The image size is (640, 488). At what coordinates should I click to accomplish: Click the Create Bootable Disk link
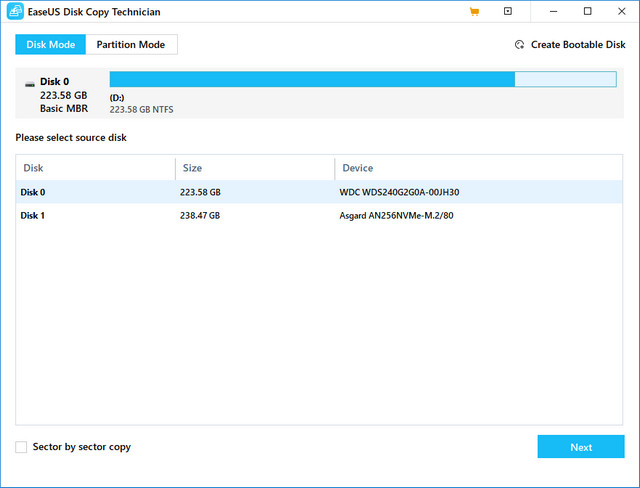(x=578, y=45)
